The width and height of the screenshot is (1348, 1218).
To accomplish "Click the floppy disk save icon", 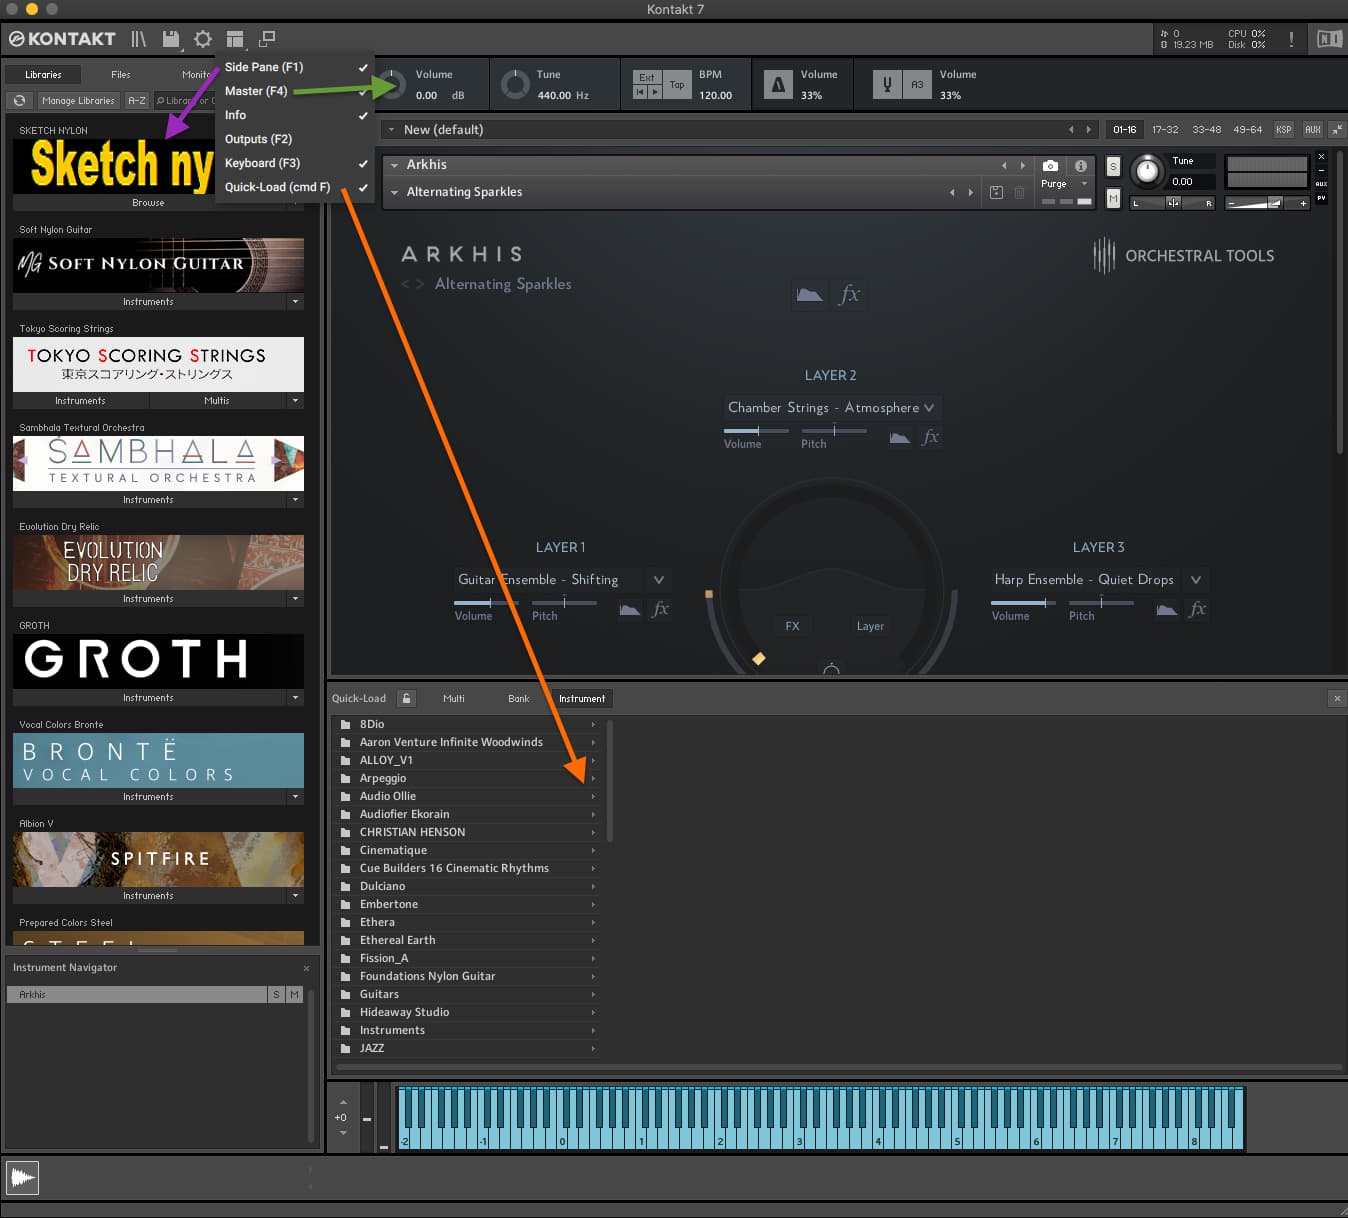I will pos(171,39).
